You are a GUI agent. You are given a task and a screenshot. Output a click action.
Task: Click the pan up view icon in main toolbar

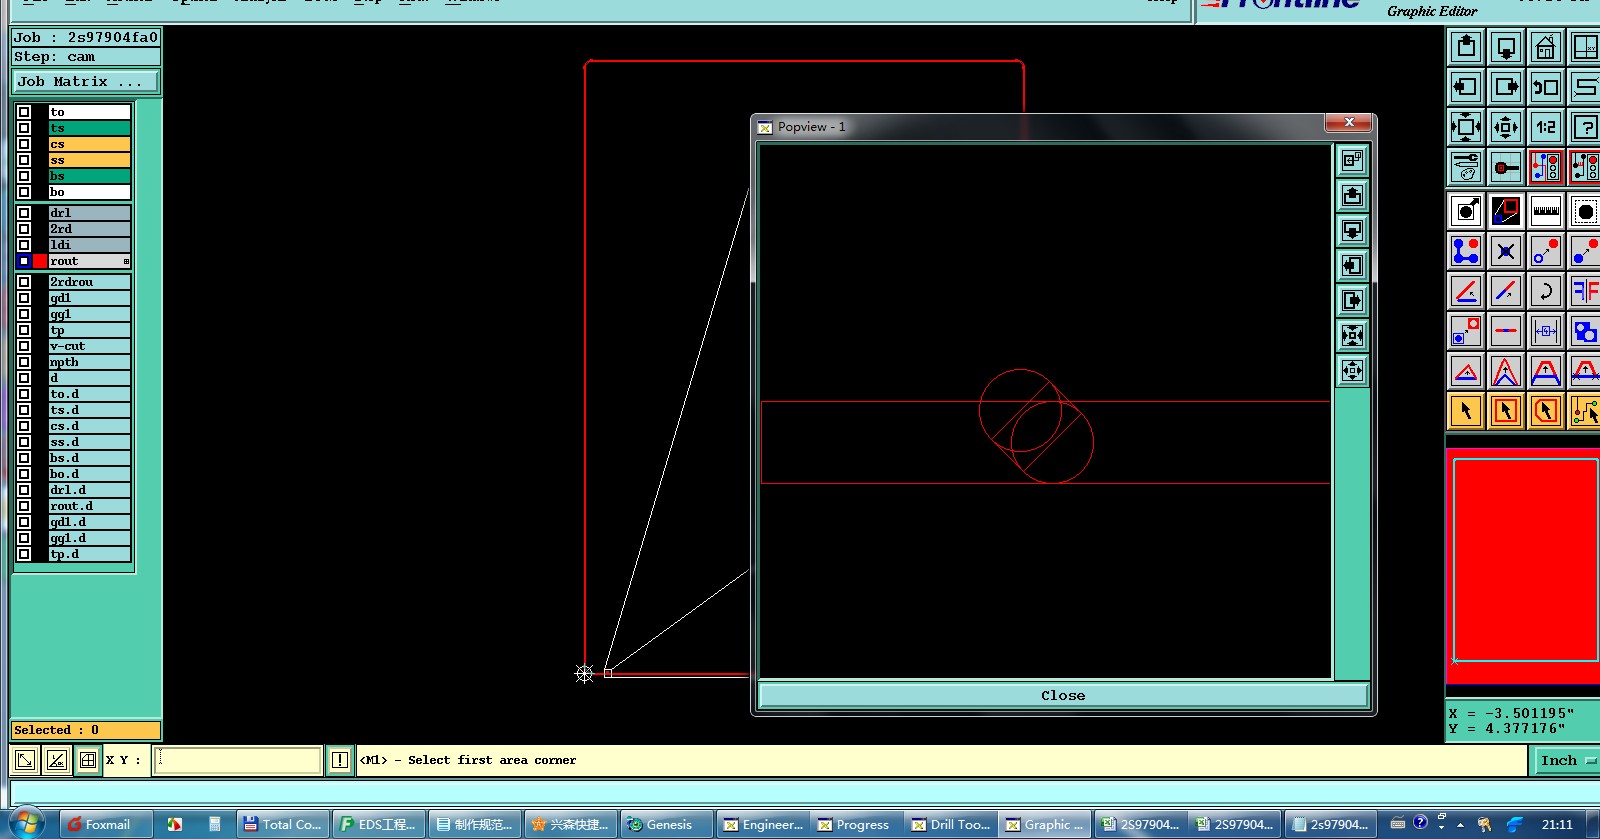[1466, 47]
